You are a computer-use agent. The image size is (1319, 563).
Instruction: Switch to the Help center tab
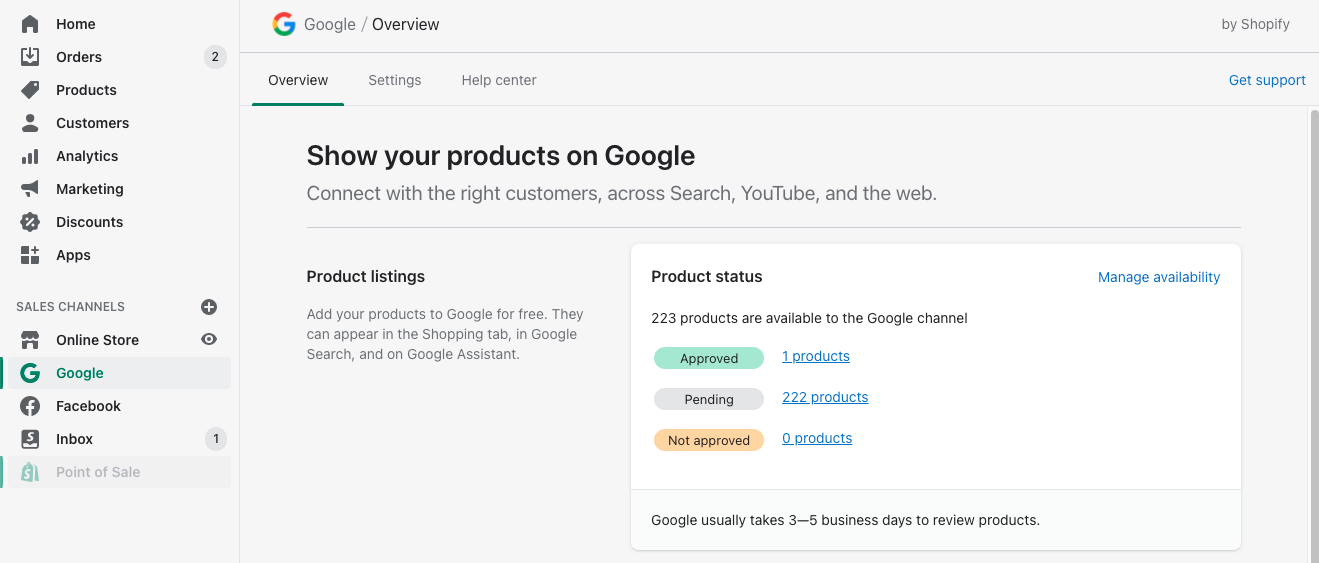coord(499,80)
